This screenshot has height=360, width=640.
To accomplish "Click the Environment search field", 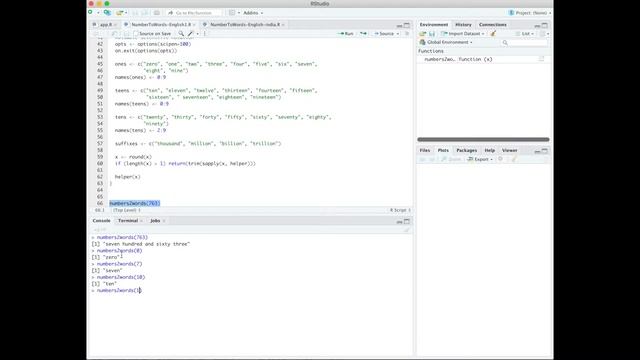I will click(x=525, y=42).
